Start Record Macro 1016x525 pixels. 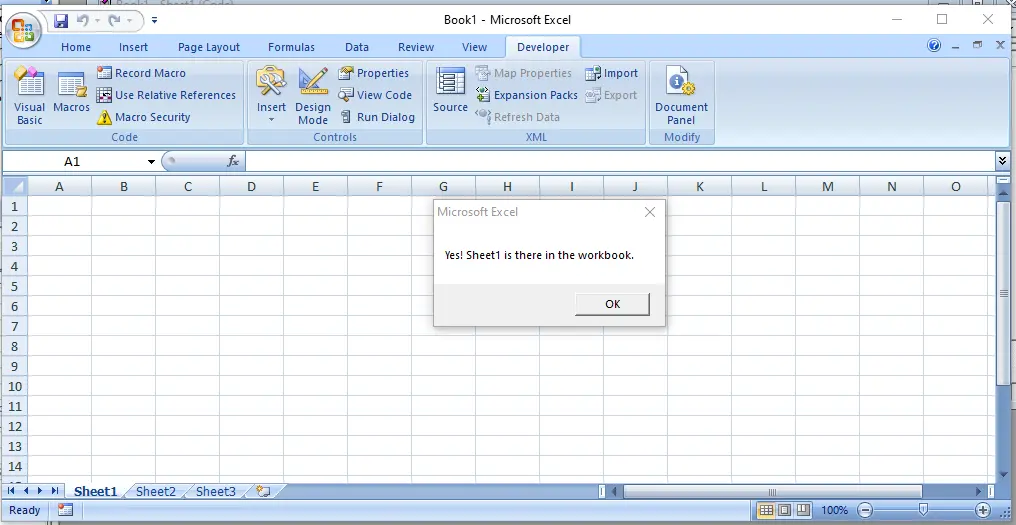click(141, 73)
